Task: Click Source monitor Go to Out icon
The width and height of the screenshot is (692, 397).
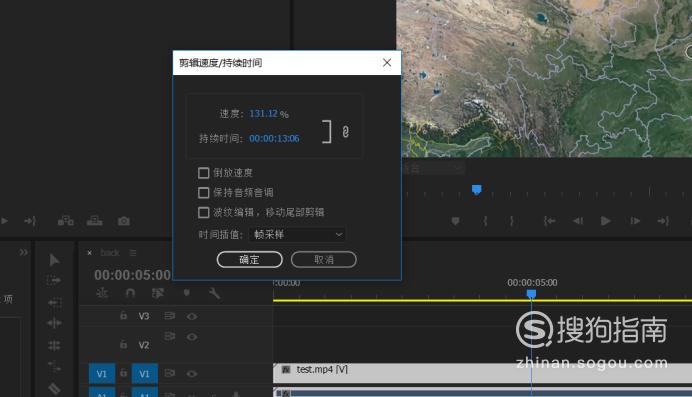Action: pos(30,221)
